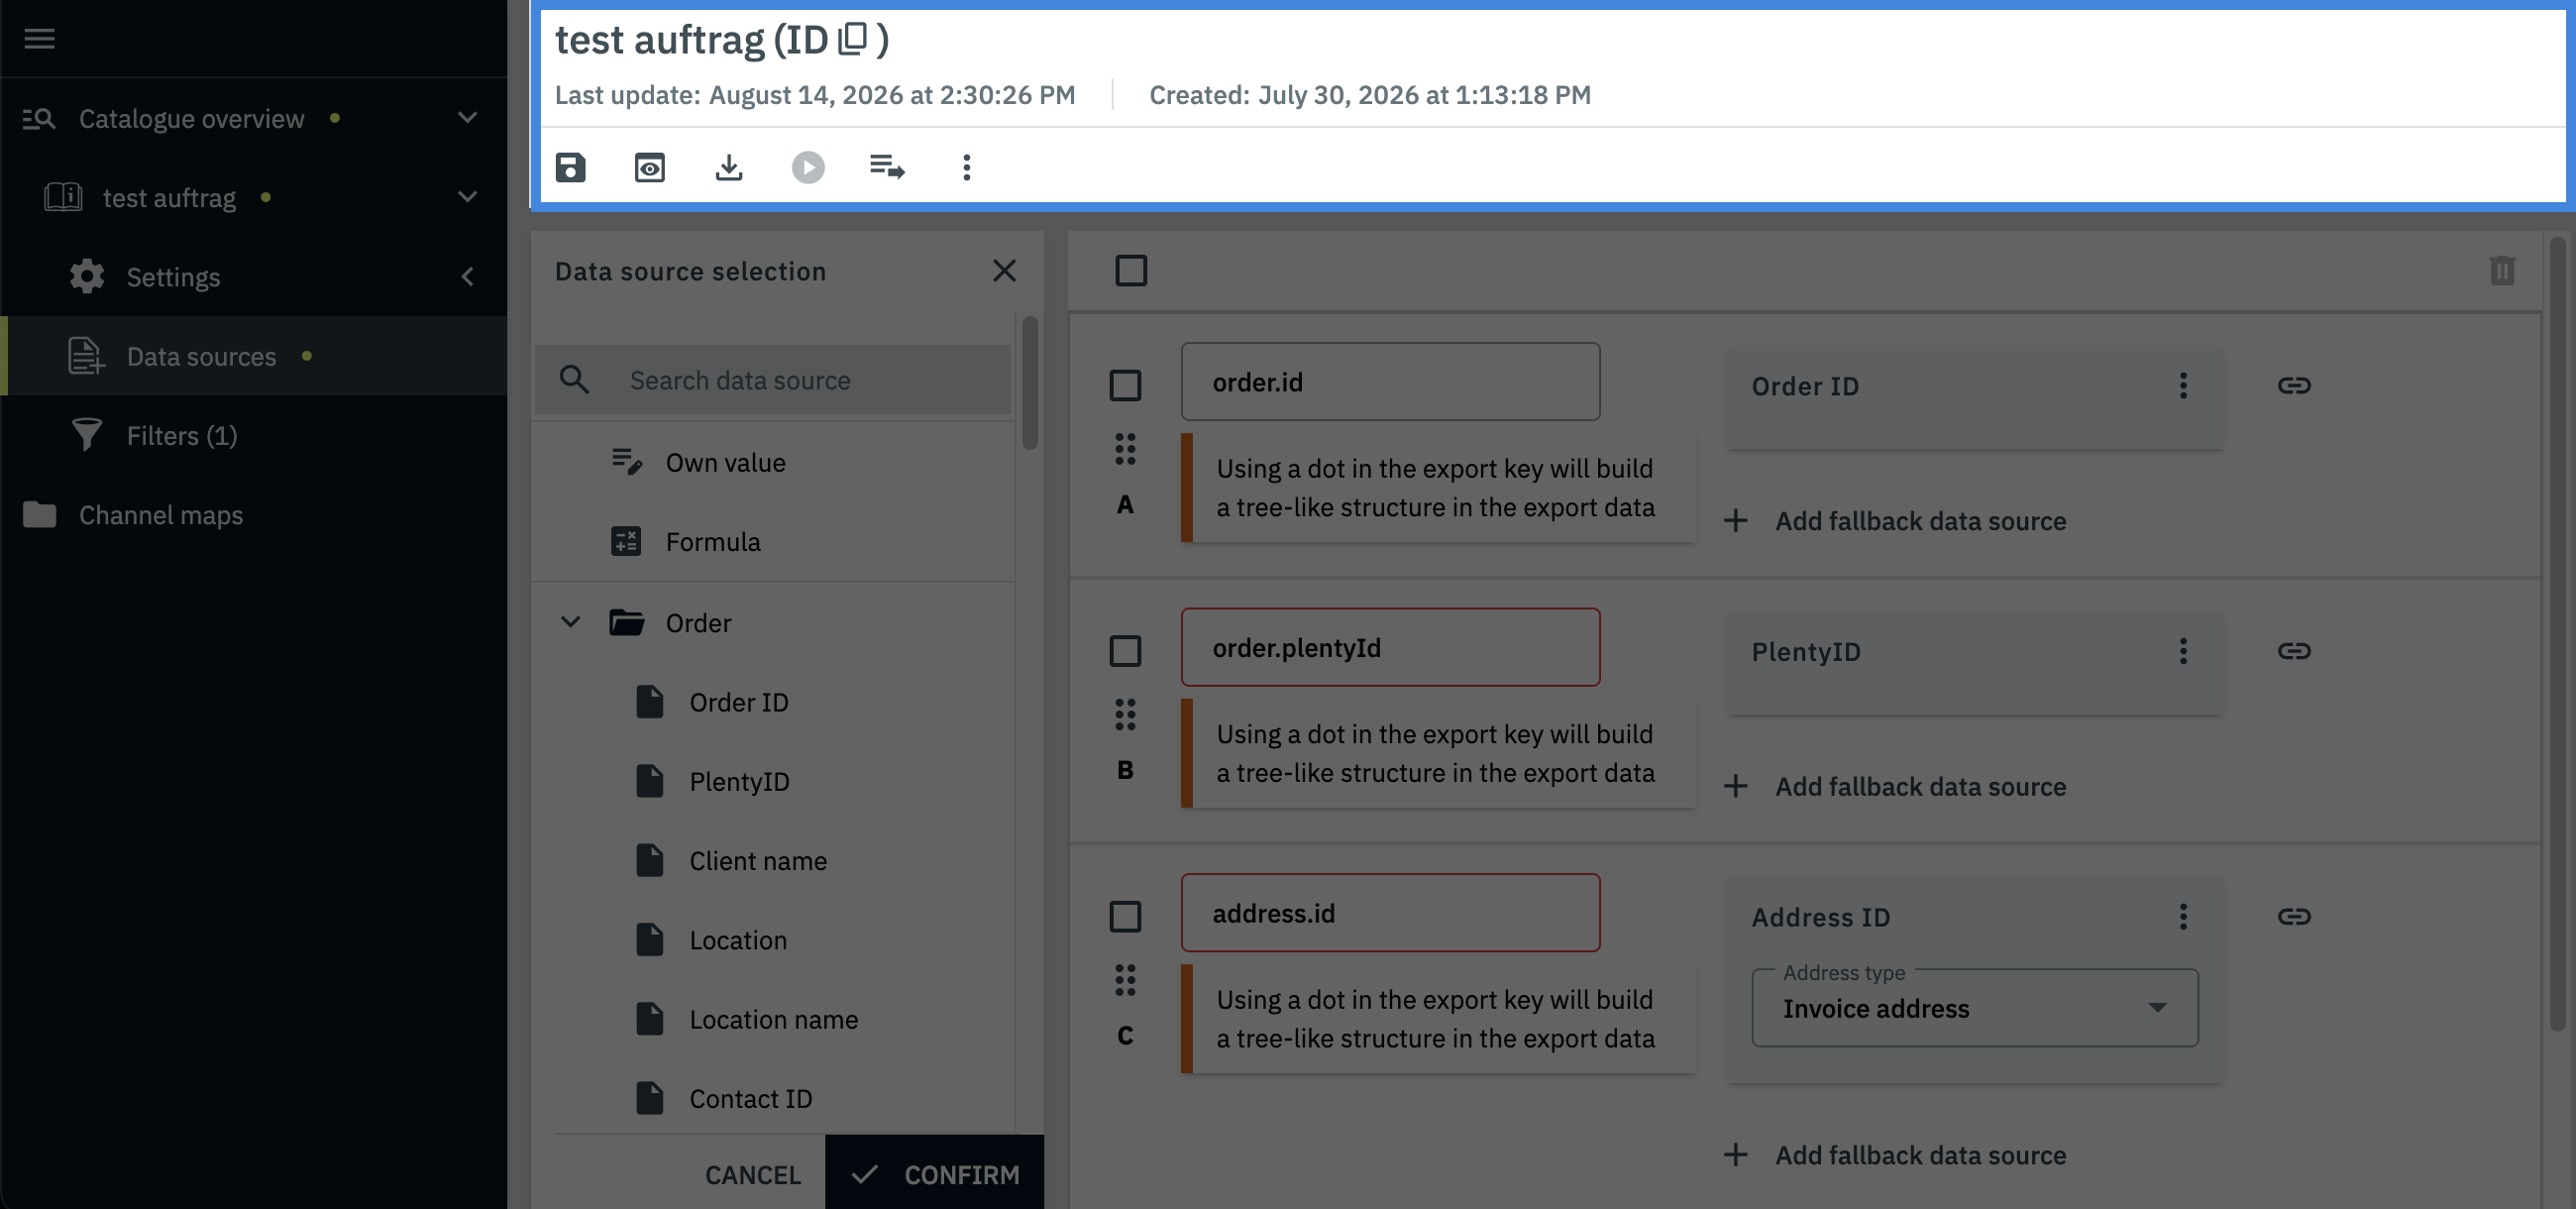
Task: Expand the test auftrag sidebar chevron
Action: [x=467, y=197]
